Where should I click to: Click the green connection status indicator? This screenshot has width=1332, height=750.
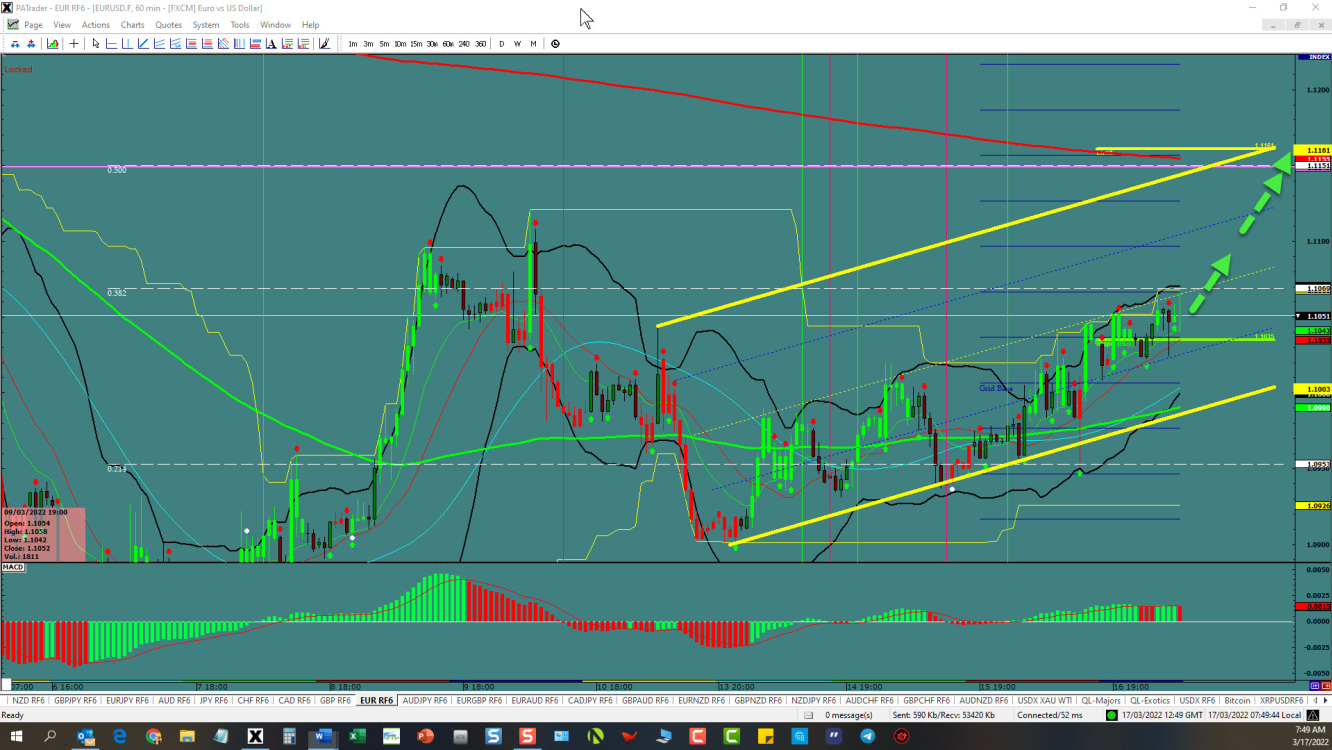click(x=1111, y=715)
